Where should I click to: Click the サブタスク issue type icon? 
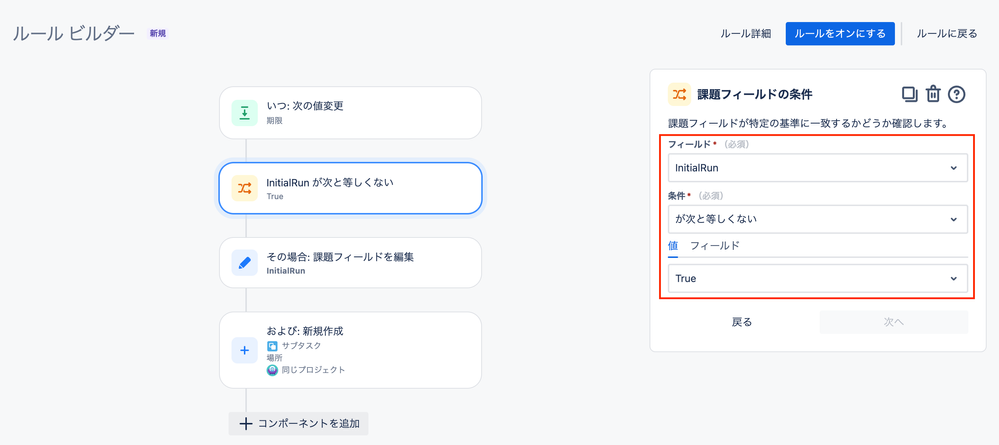coord(272,346)
